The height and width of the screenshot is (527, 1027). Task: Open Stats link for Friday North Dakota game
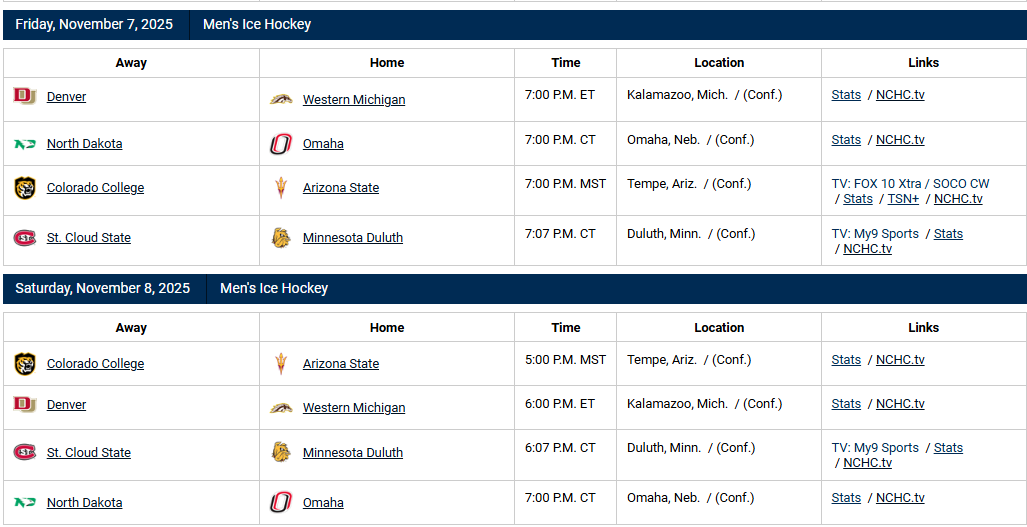[x=846, y=139]
